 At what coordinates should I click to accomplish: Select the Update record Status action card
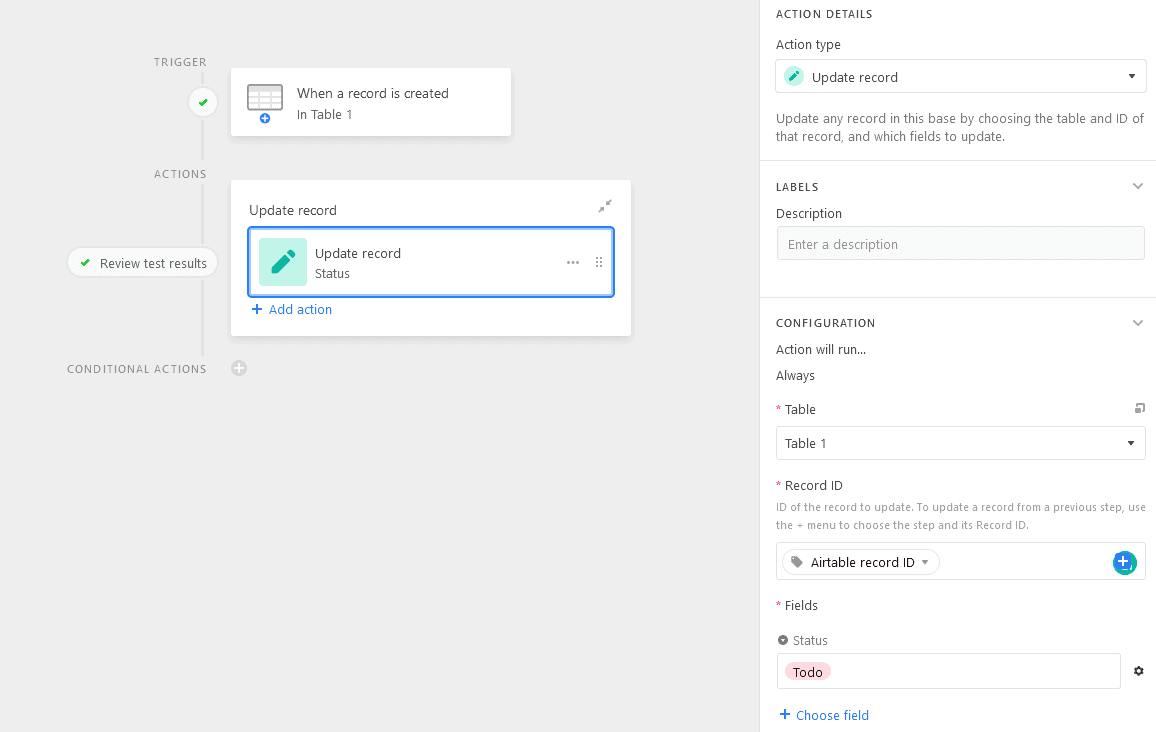(431, 262)
